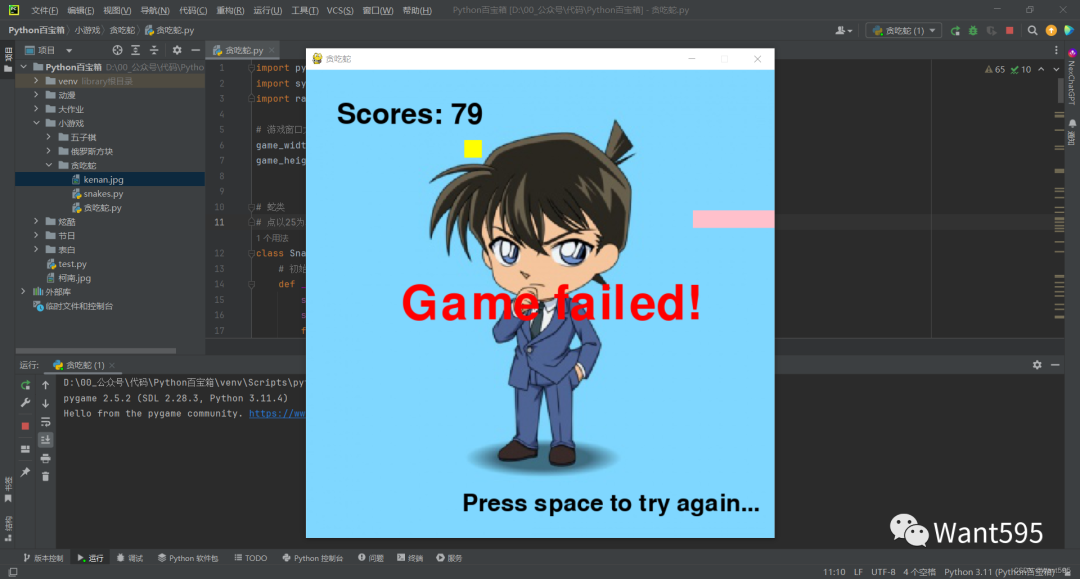The width and height of the screenshot is (1080, 579).
Task: Print console output with the printer icon
Action: [x=45, y=458]
